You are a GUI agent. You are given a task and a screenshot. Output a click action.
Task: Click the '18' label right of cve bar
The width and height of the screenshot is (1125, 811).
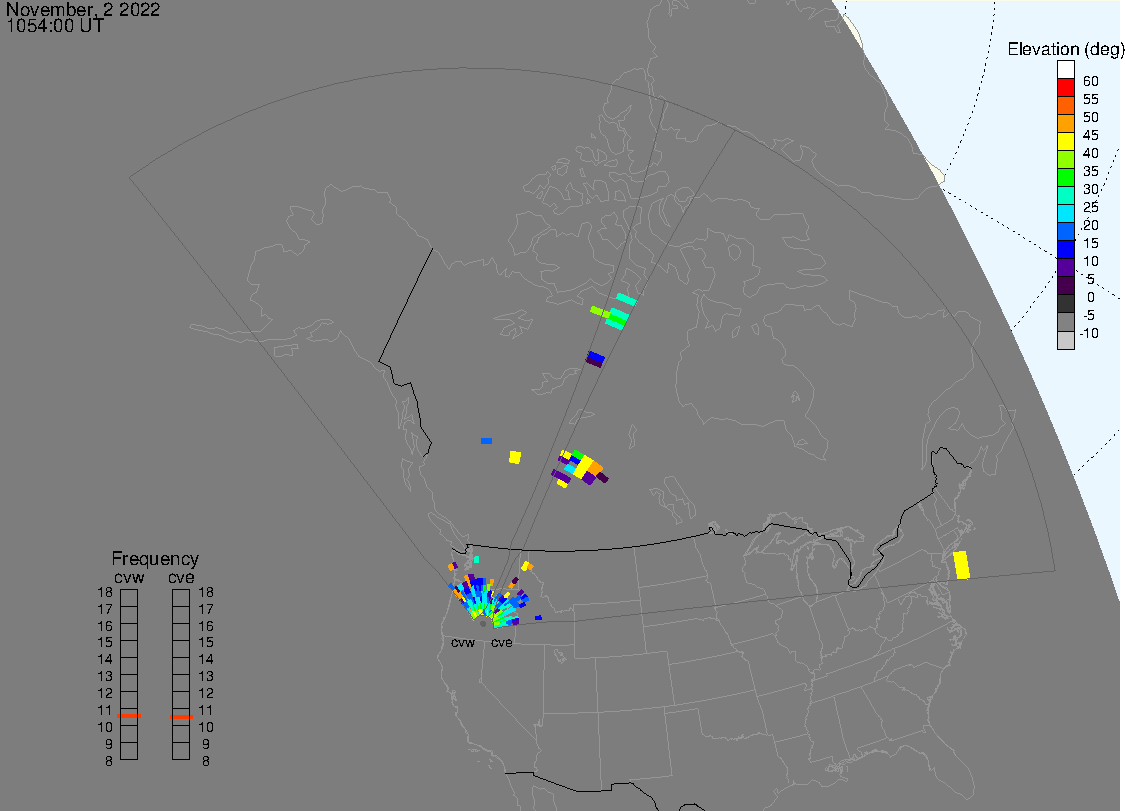coord(206,592)
